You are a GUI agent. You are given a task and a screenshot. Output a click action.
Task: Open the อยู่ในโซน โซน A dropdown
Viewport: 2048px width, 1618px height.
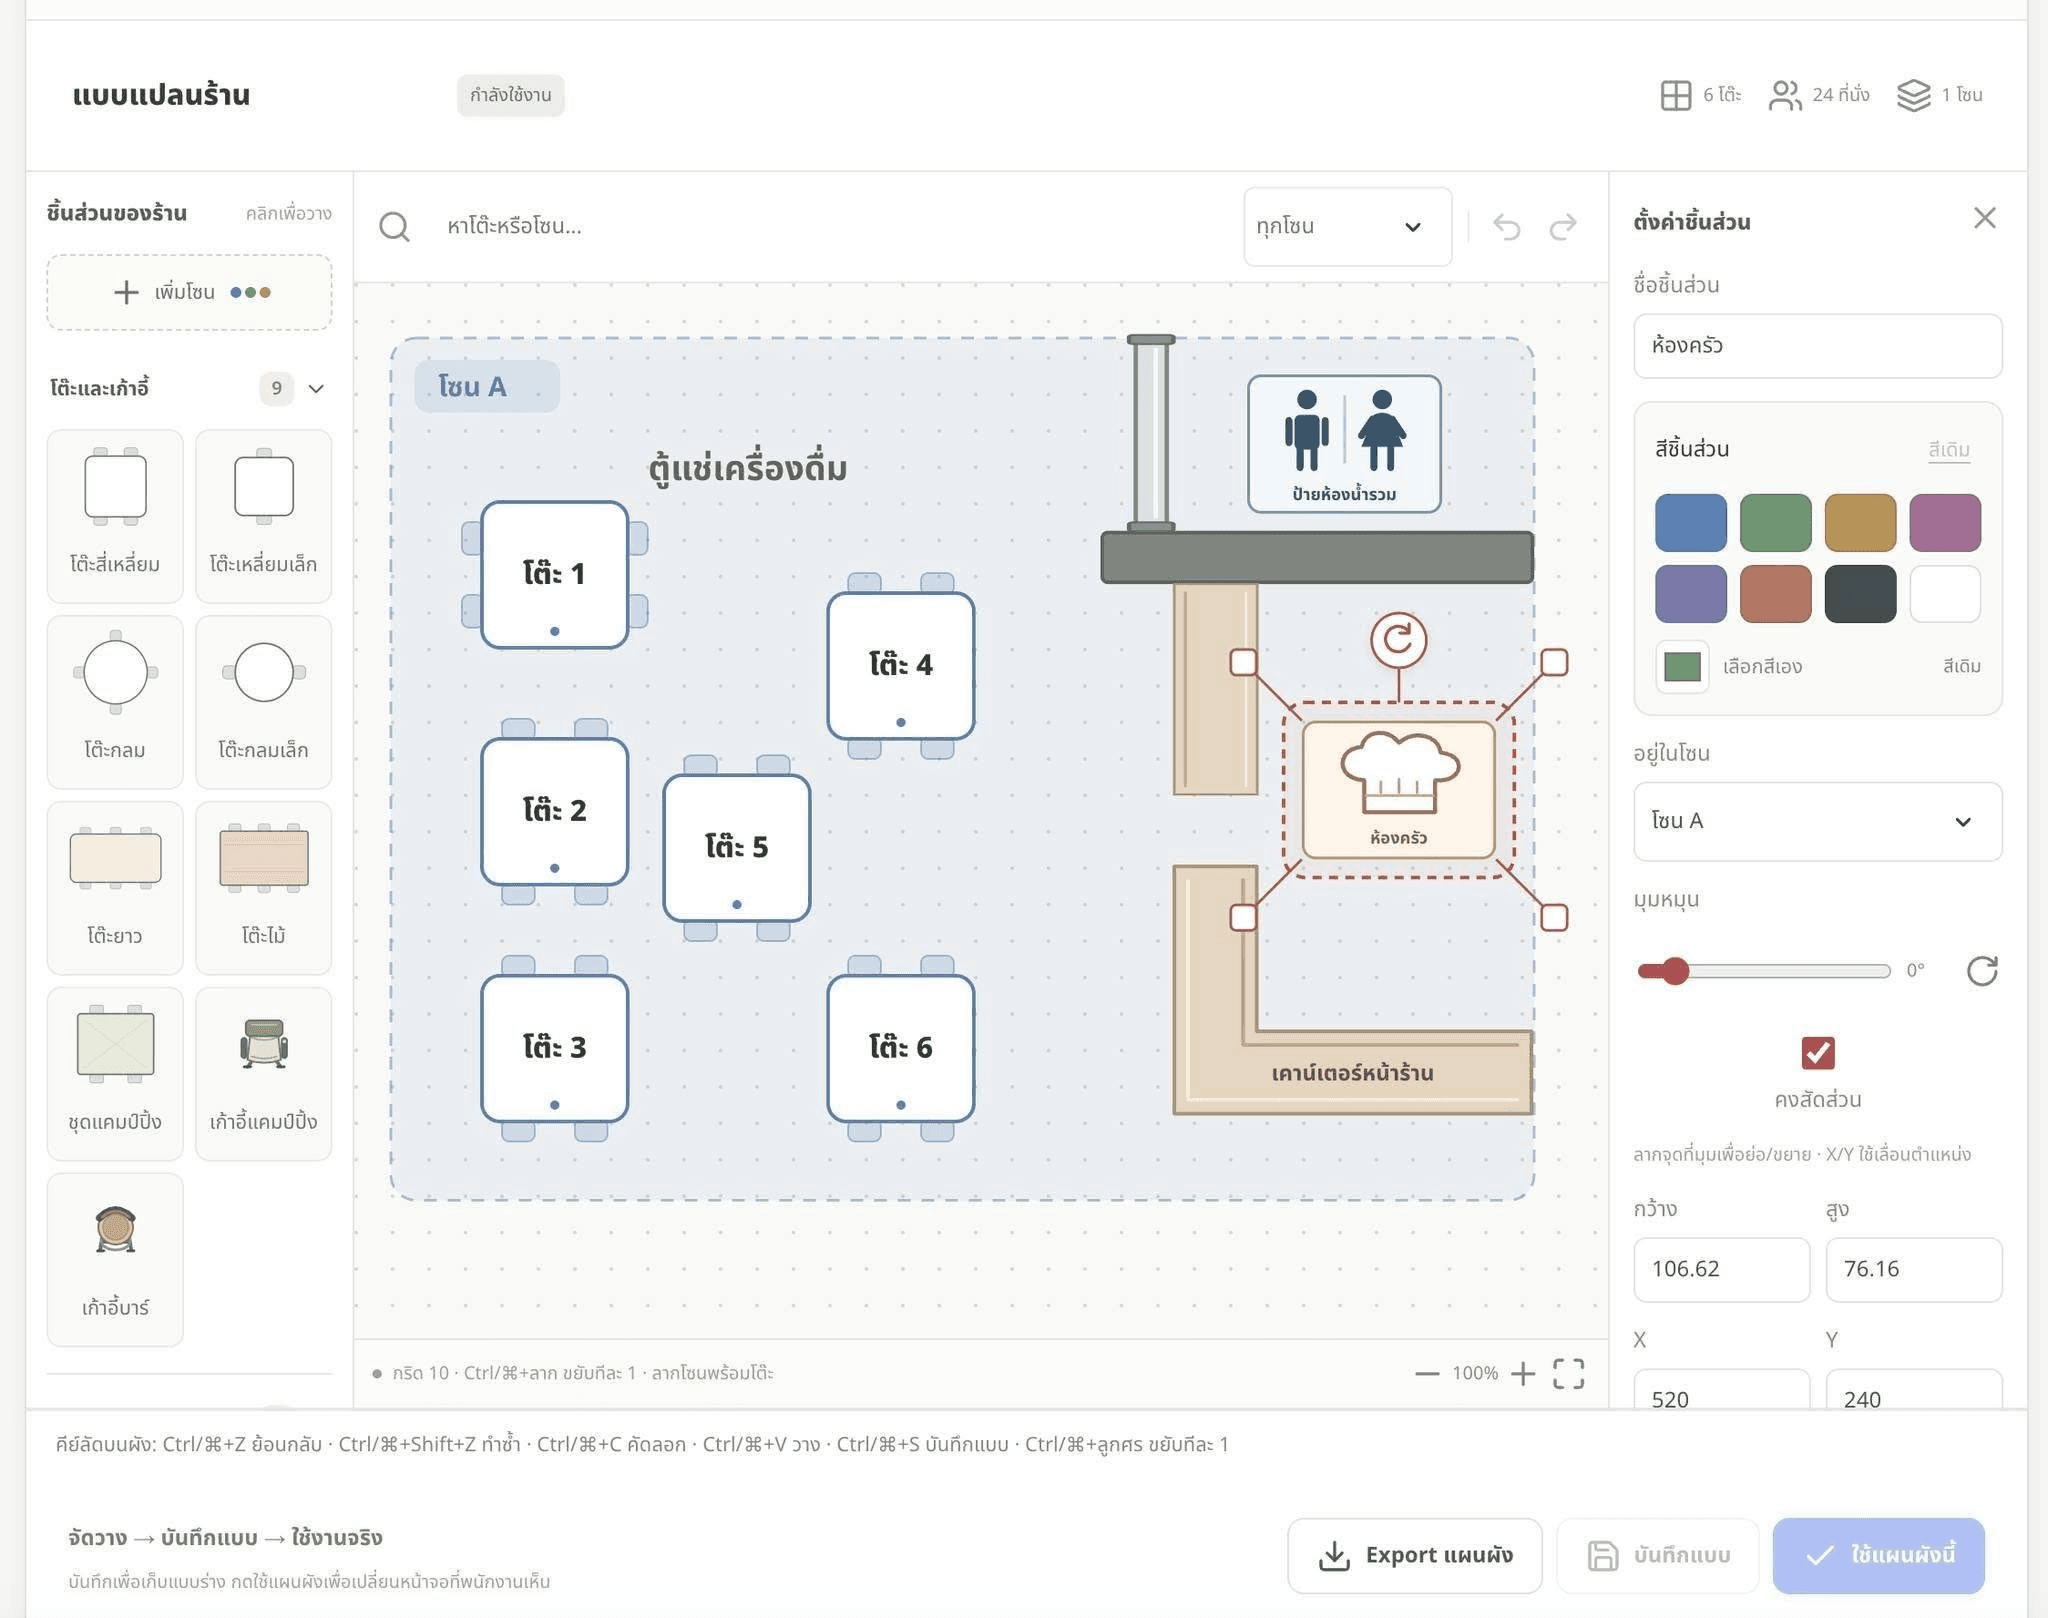(1817, 821)
